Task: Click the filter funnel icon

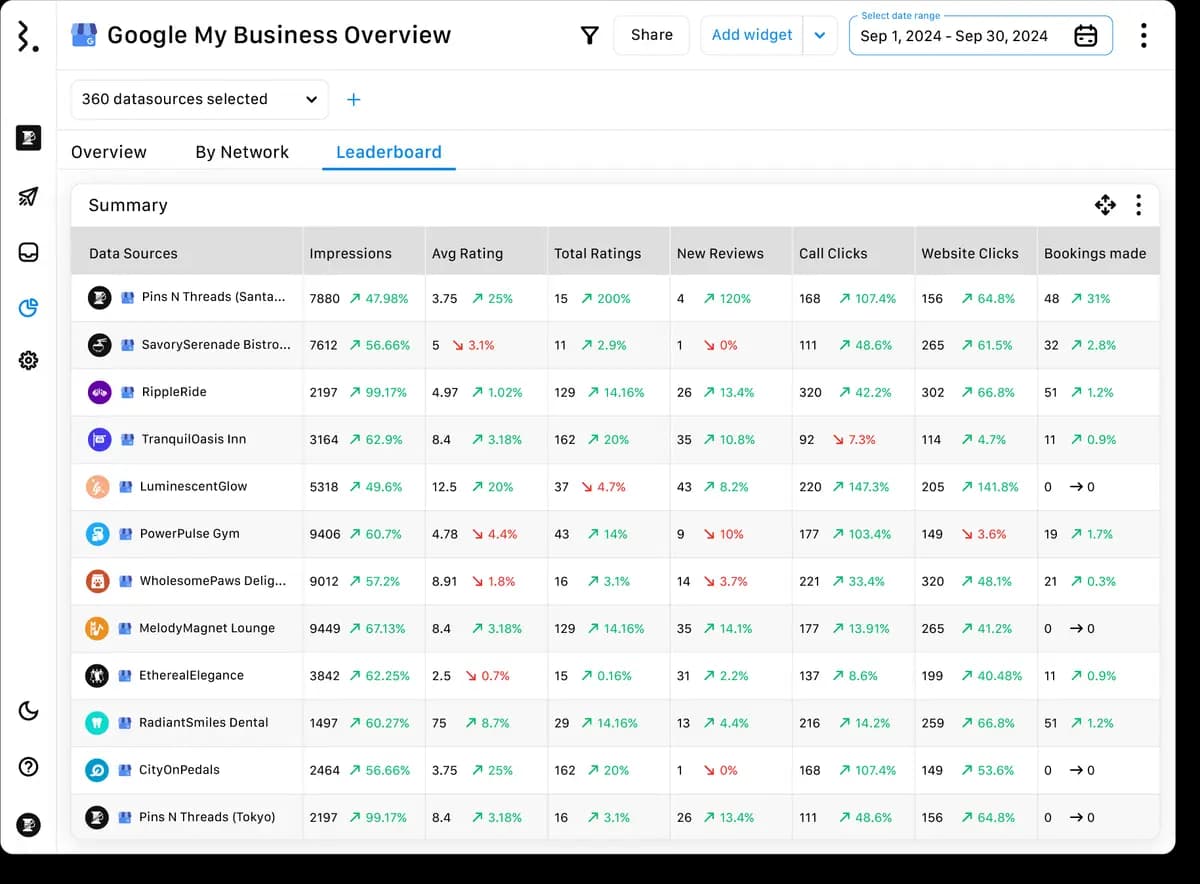Action: pyautogui.click(x=590, y=36)
